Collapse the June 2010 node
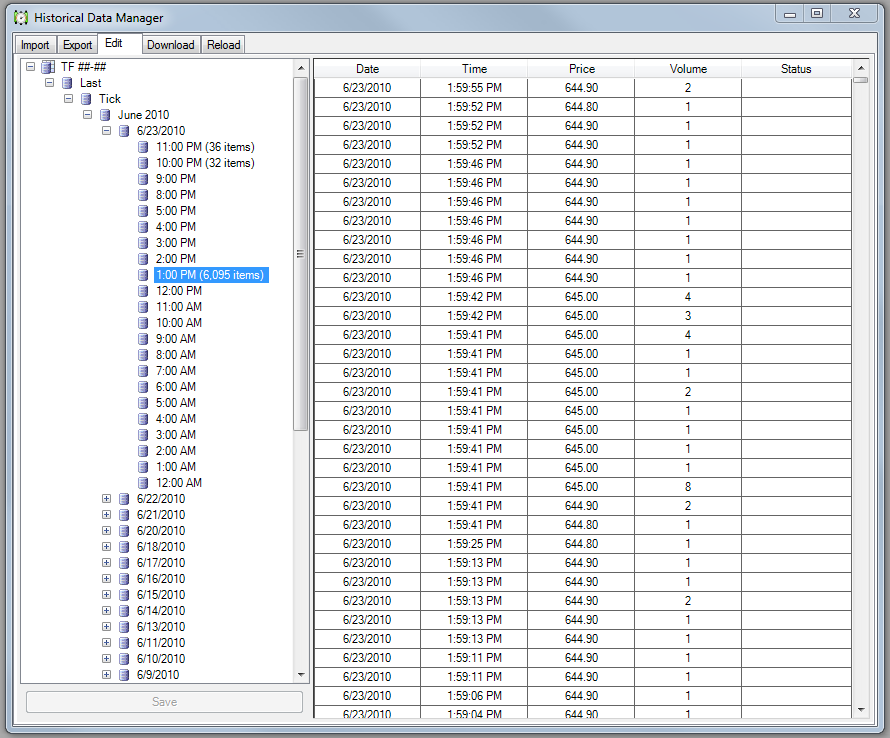 click(87, 114)
